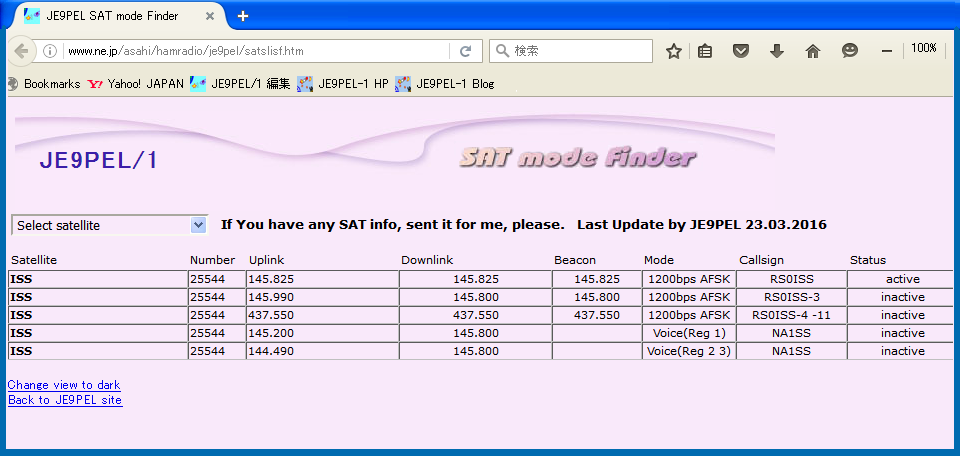Click the Callsign column header
Image resolution: width=960 pixels, height=456 pixels.
(x=762, y=260)
